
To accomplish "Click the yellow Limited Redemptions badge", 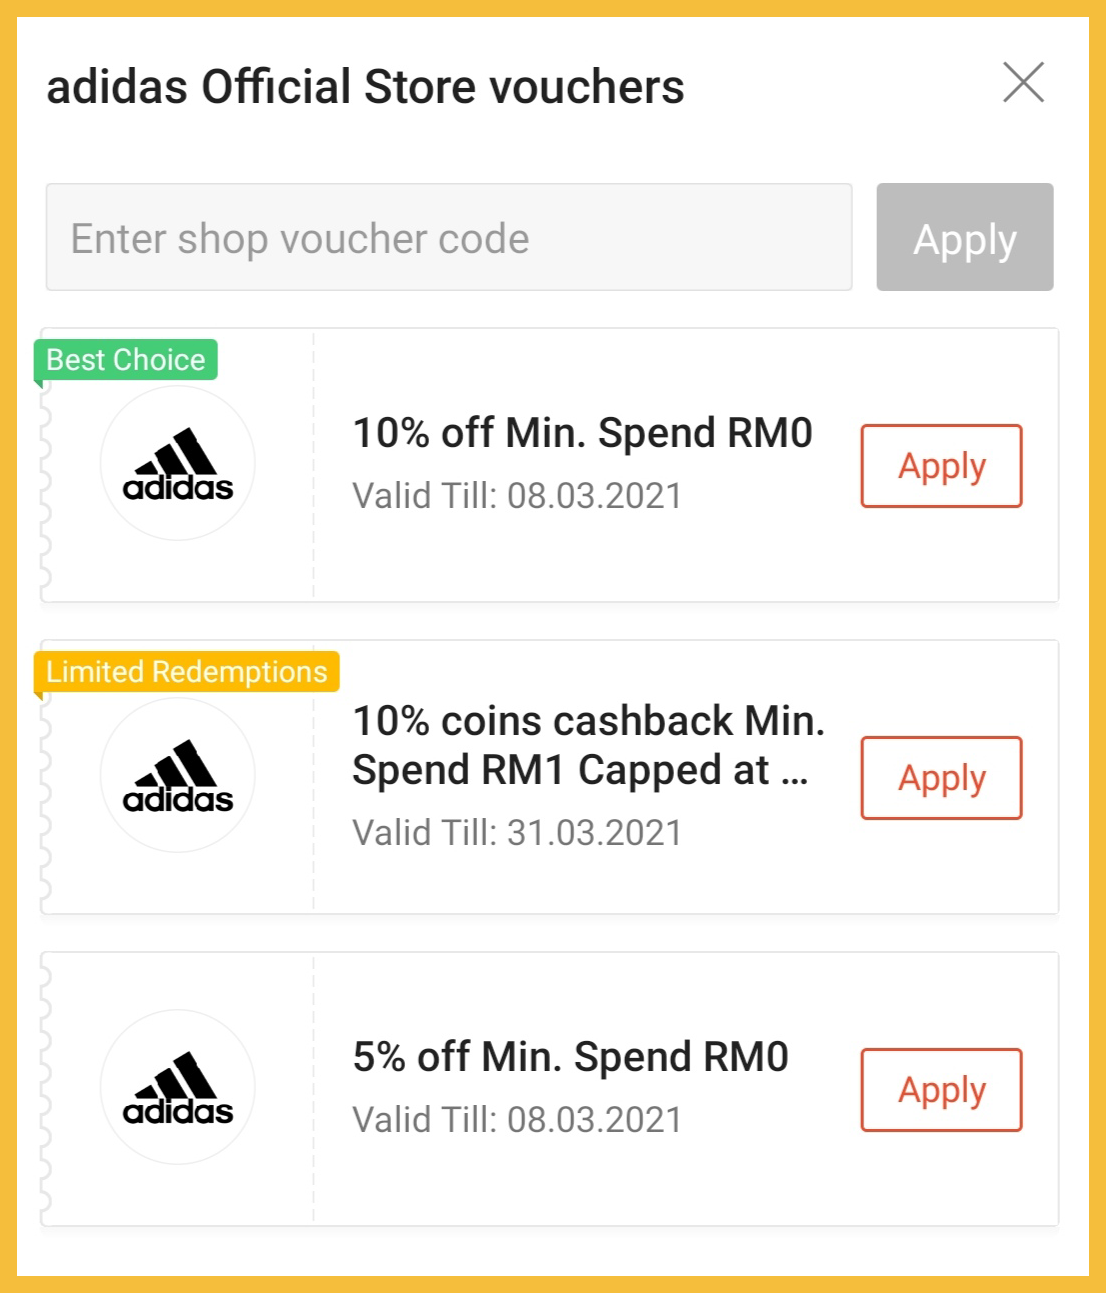I will coord(187,672).
